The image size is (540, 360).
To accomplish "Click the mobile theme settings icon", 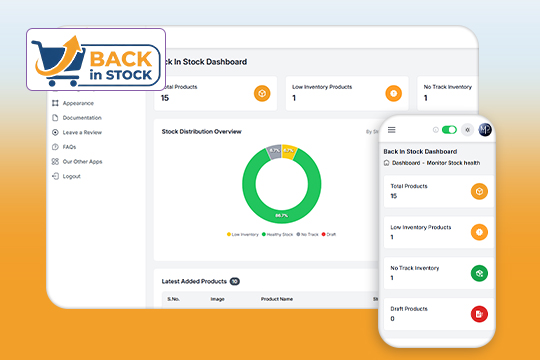I will click(467, 130).
